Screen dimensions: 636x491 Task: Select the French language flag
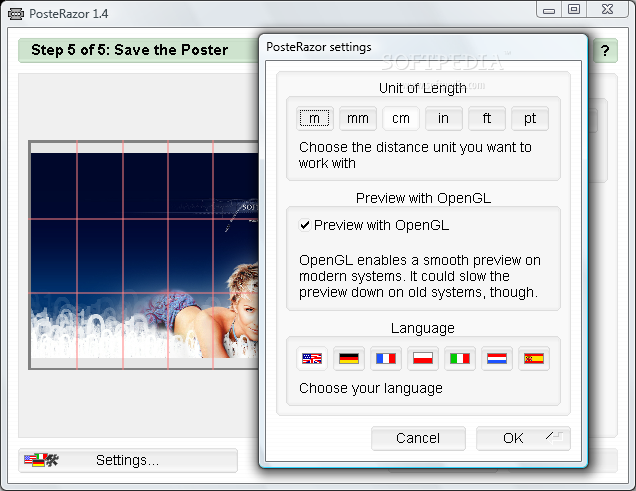386,358
